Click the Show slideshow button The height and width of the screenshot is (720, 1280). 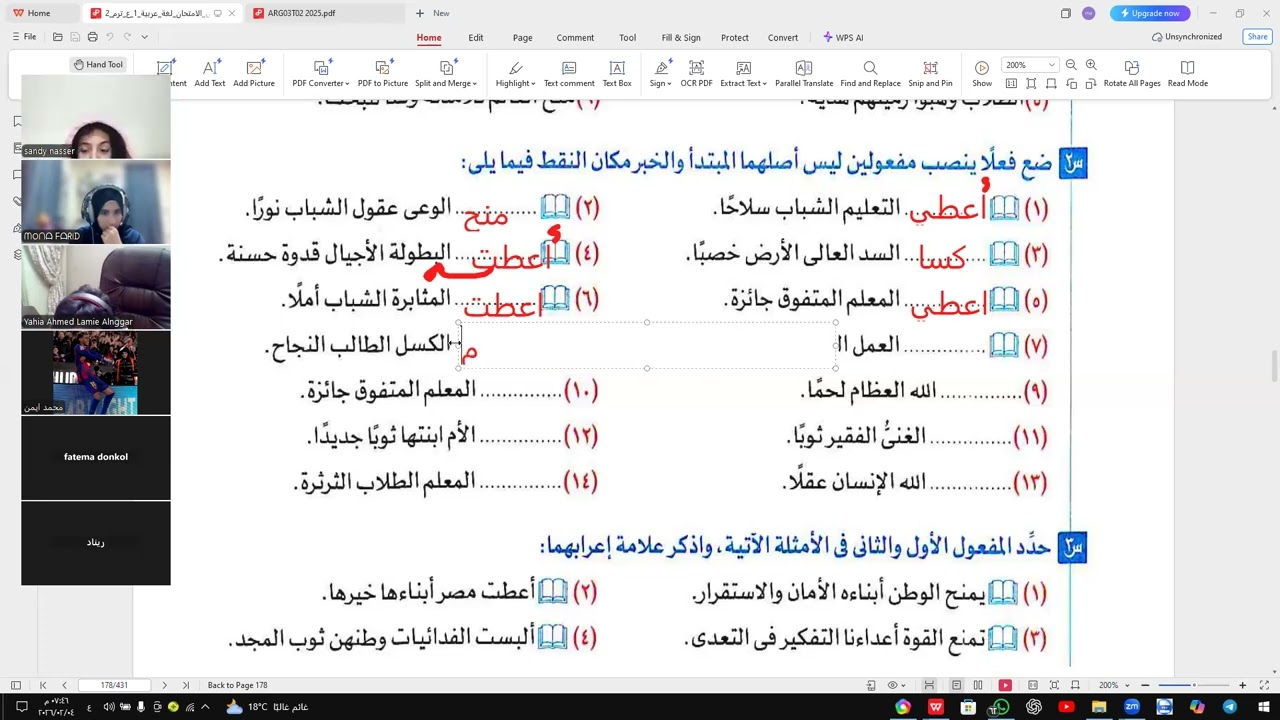click(982, 73)
